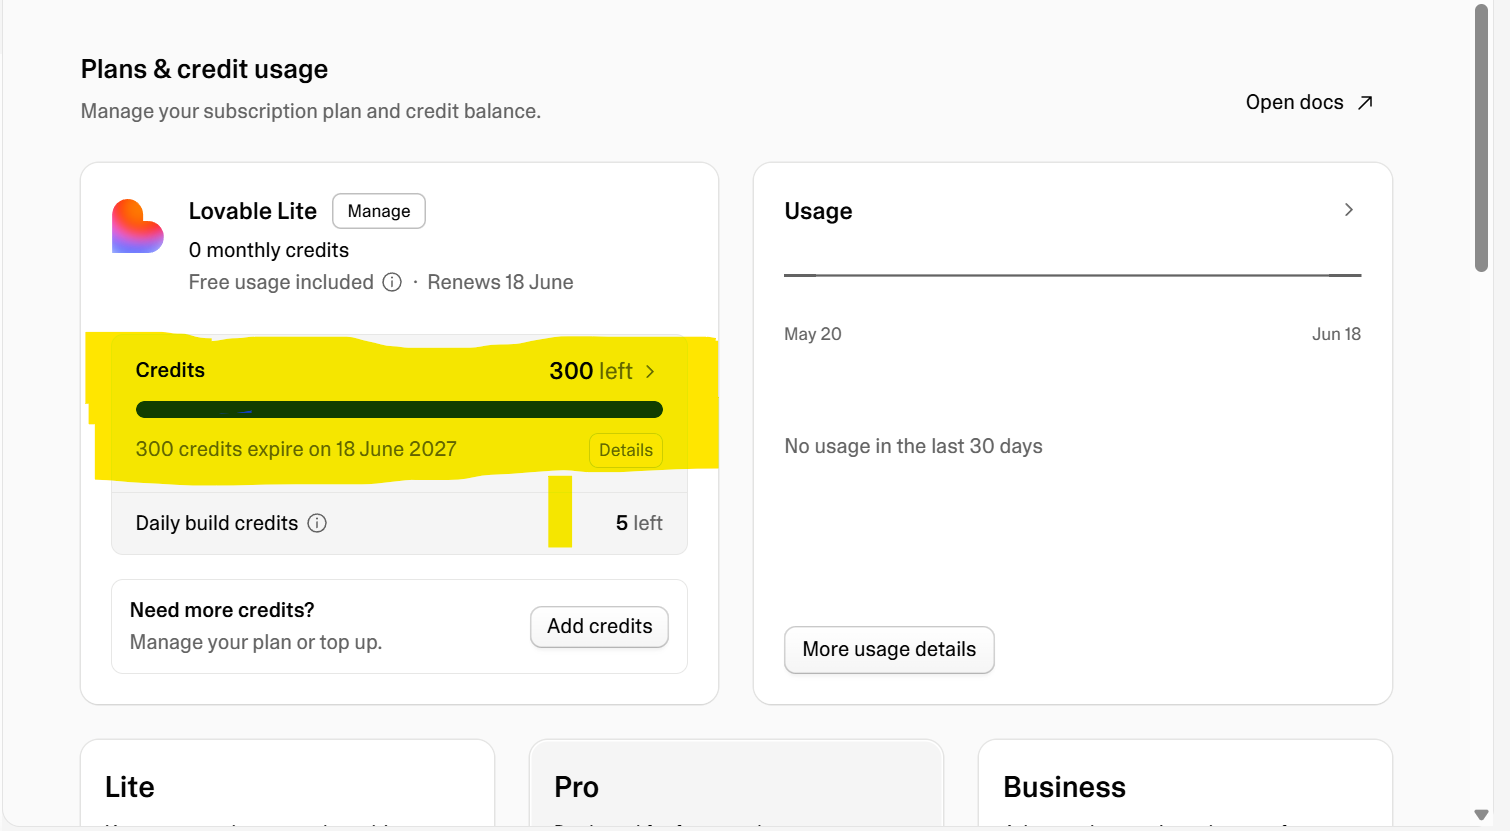The width and height of the screenshot is (1510, 831).
Task: Click '0 monthly credits' text
Action: [269, 250]
